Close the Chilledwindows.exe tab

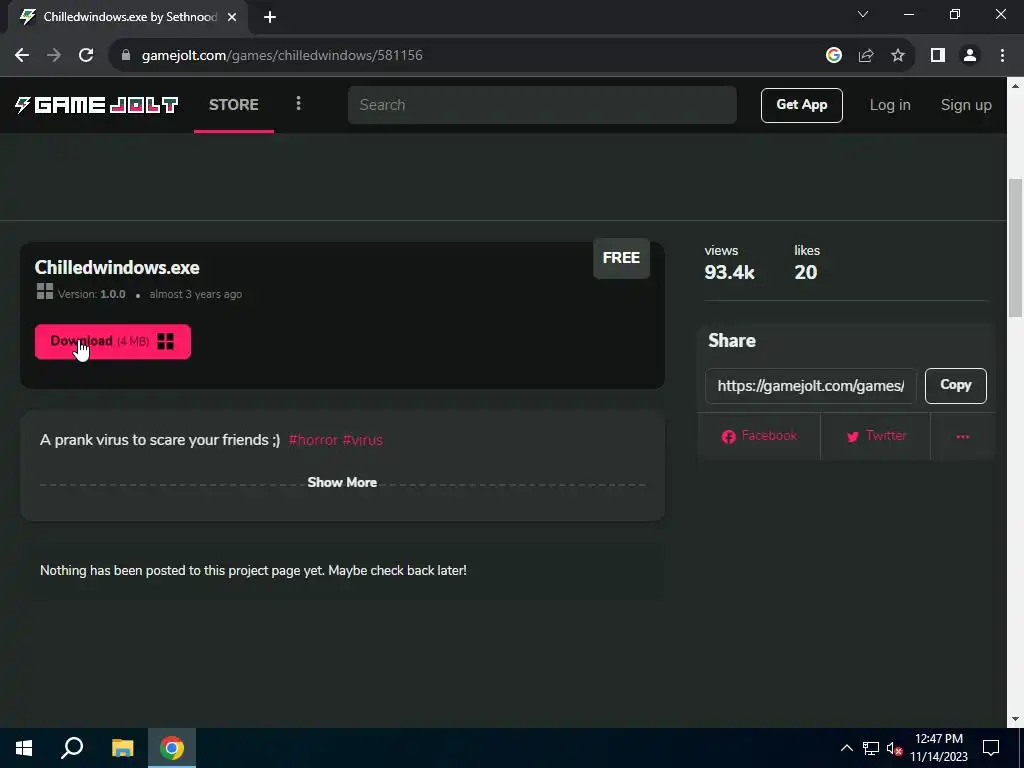coord(232,17)
